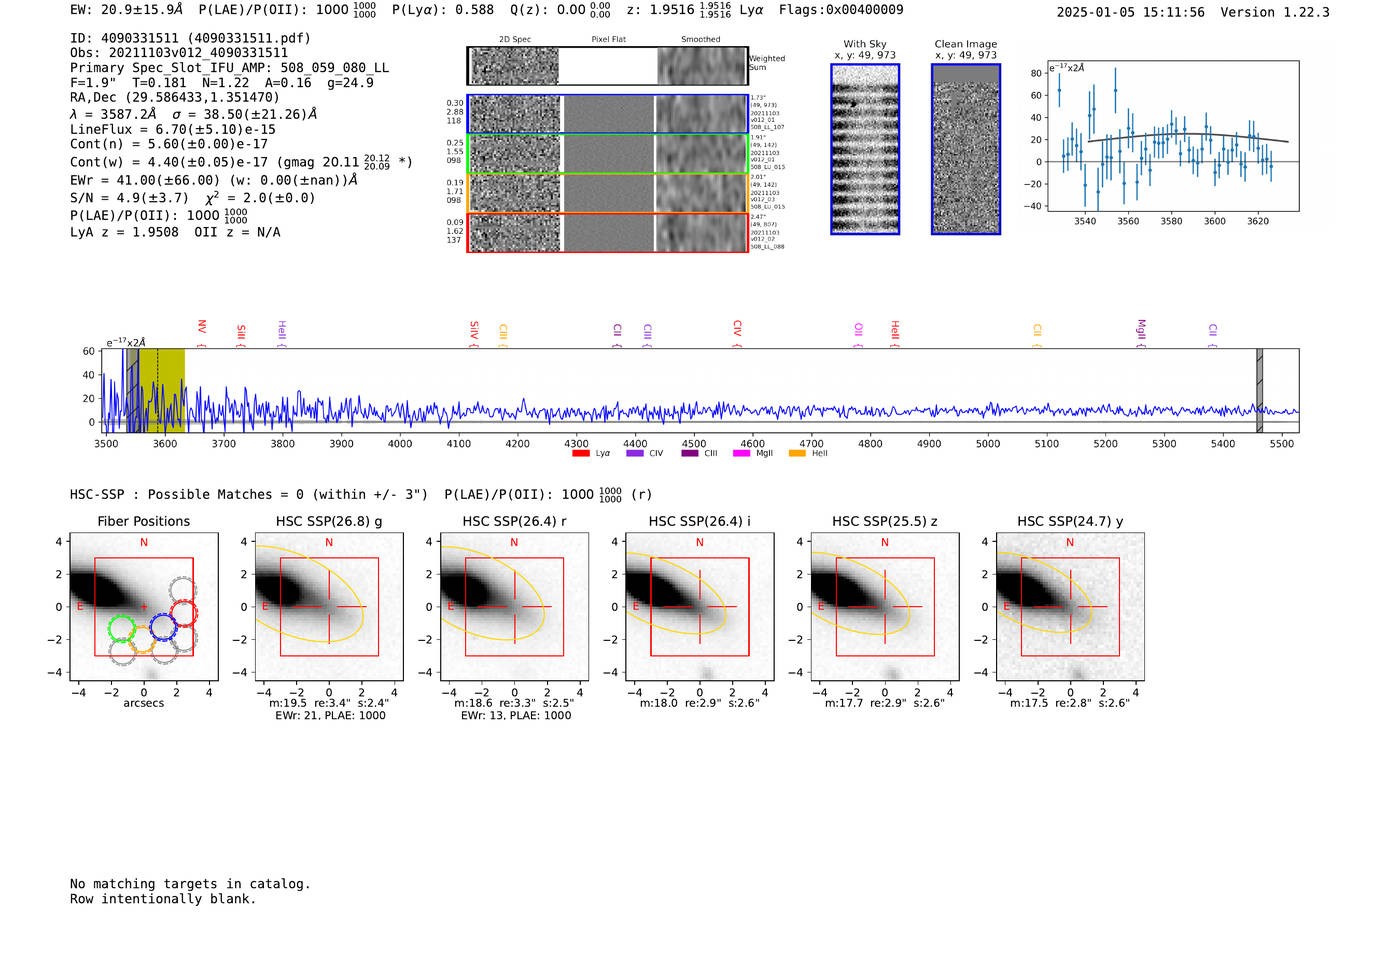Click the blue-bordered 2D spectrum fiber row
Viewport: 1400px width, 953px height.
(x=608, y=114)
